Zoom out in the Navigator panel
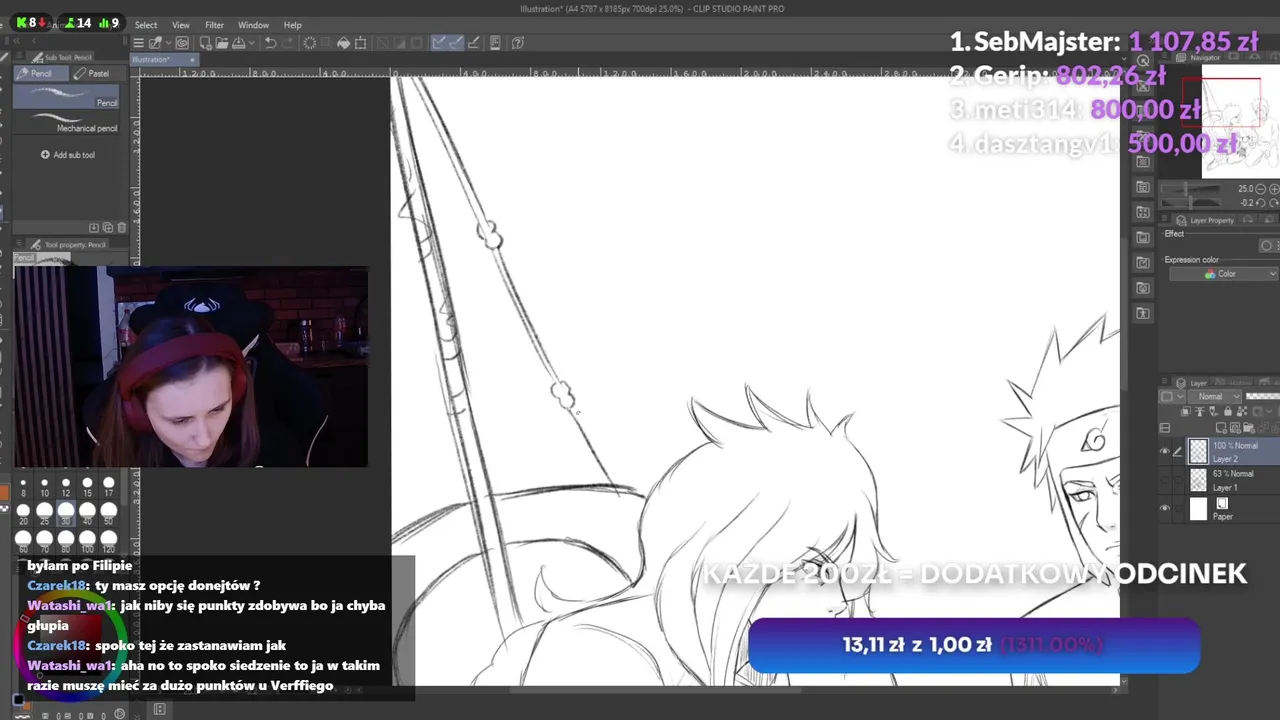Image resolution: width=1280 pixels, height=720 pixels. coord(1260,189)
